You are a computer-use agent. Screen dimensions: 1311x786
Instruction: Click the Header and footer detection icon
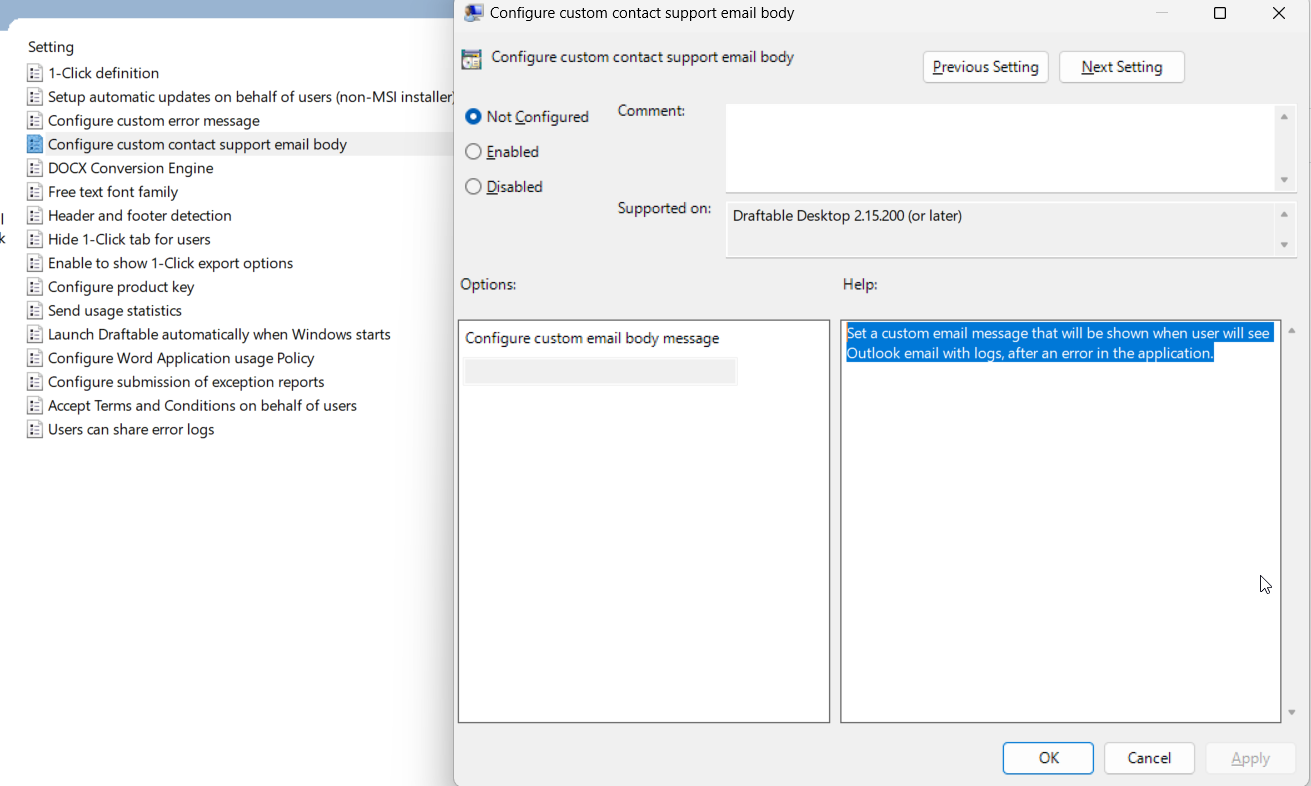pos(33,215)
